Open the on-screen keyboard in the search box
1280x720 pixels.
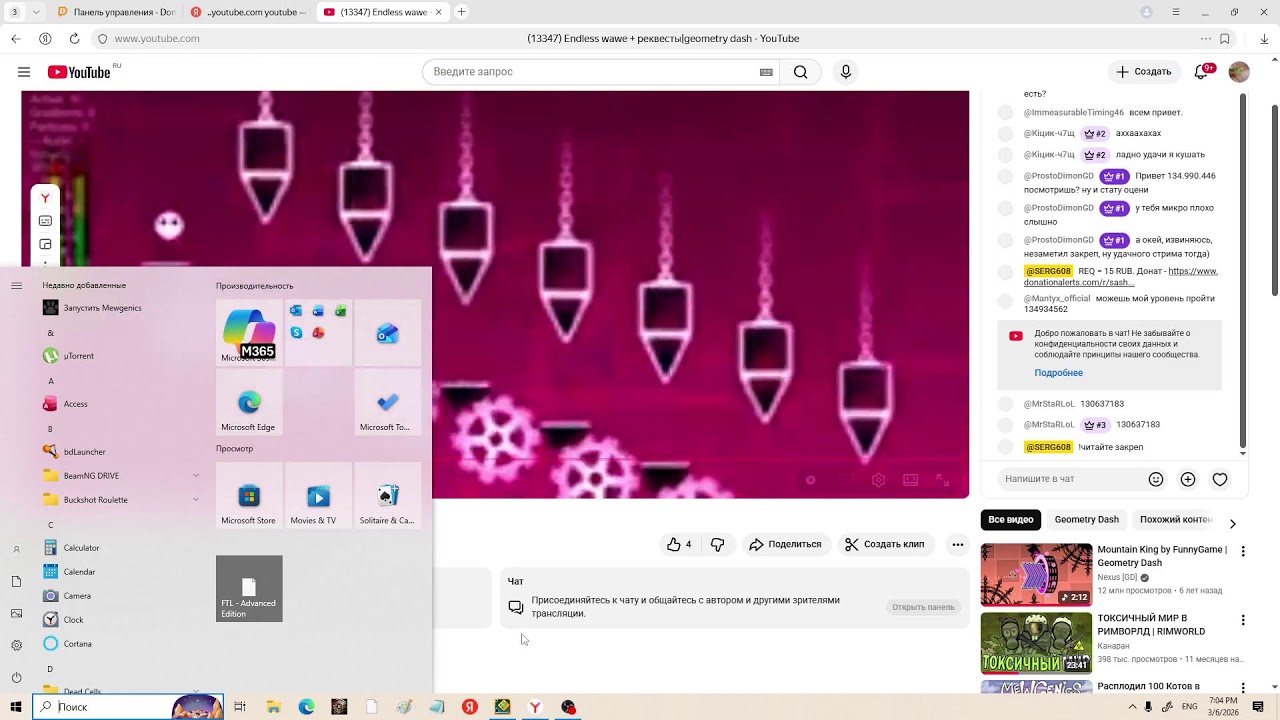(x=766, y=72)
